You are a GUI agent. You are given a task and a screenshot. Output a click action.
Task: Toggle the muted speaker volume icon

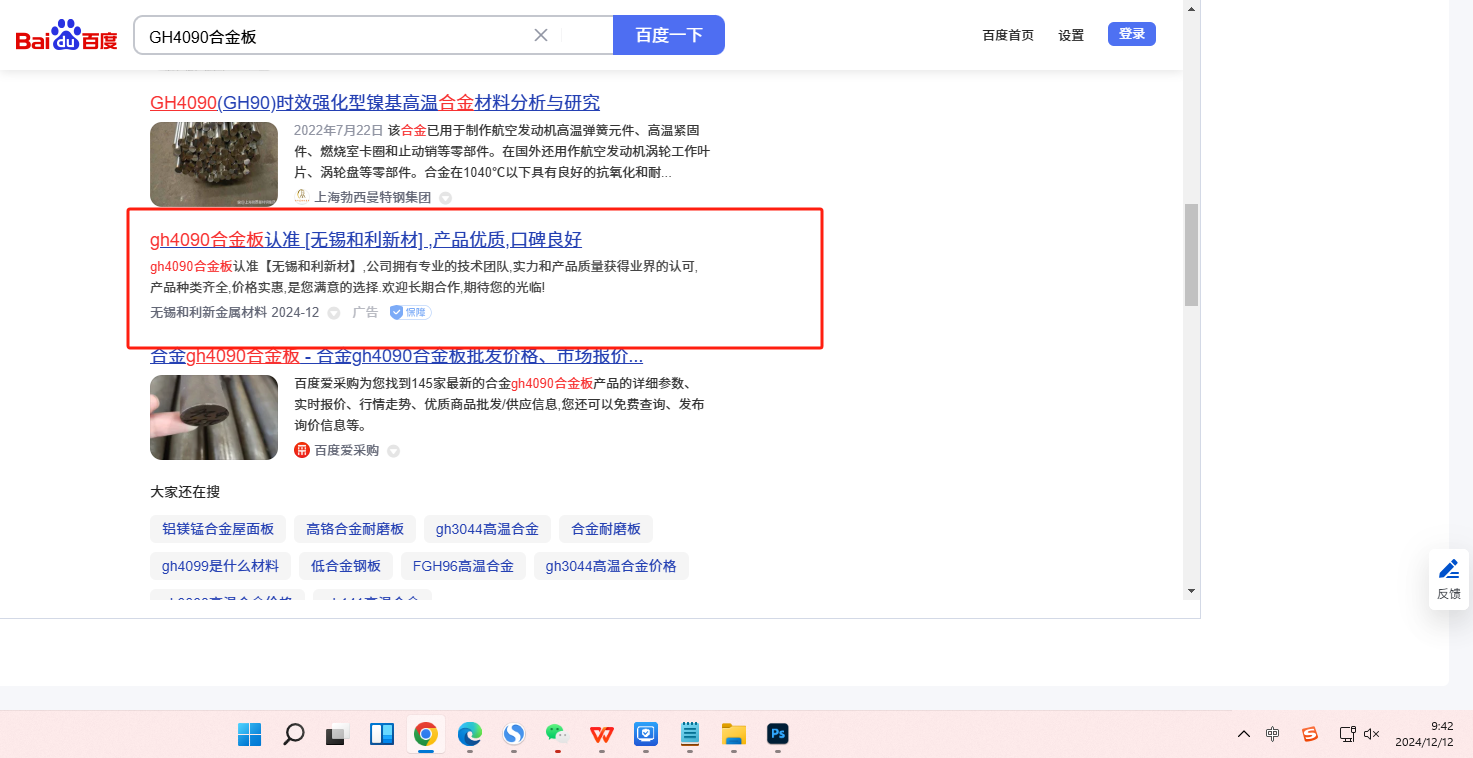click(x=1372, y=734)
